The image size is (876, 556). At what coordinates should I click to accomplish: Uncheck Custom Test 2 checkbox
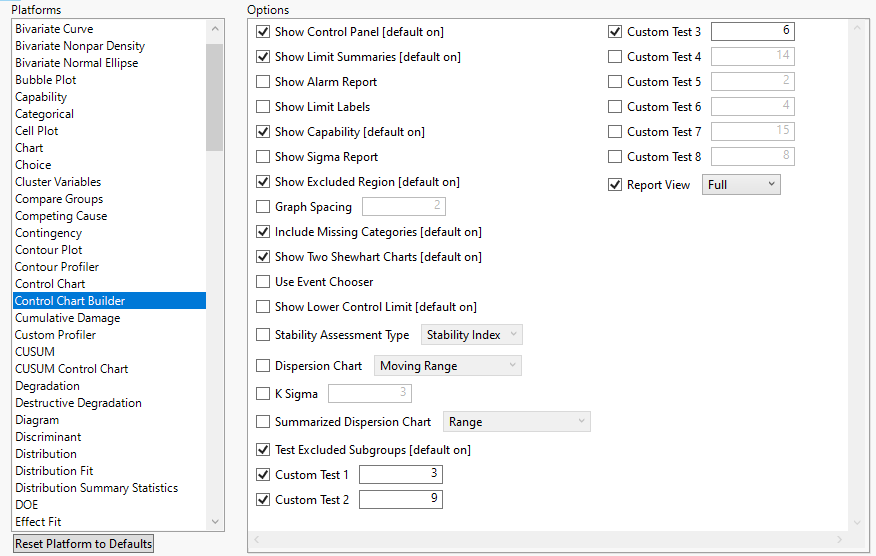point(263,500)
